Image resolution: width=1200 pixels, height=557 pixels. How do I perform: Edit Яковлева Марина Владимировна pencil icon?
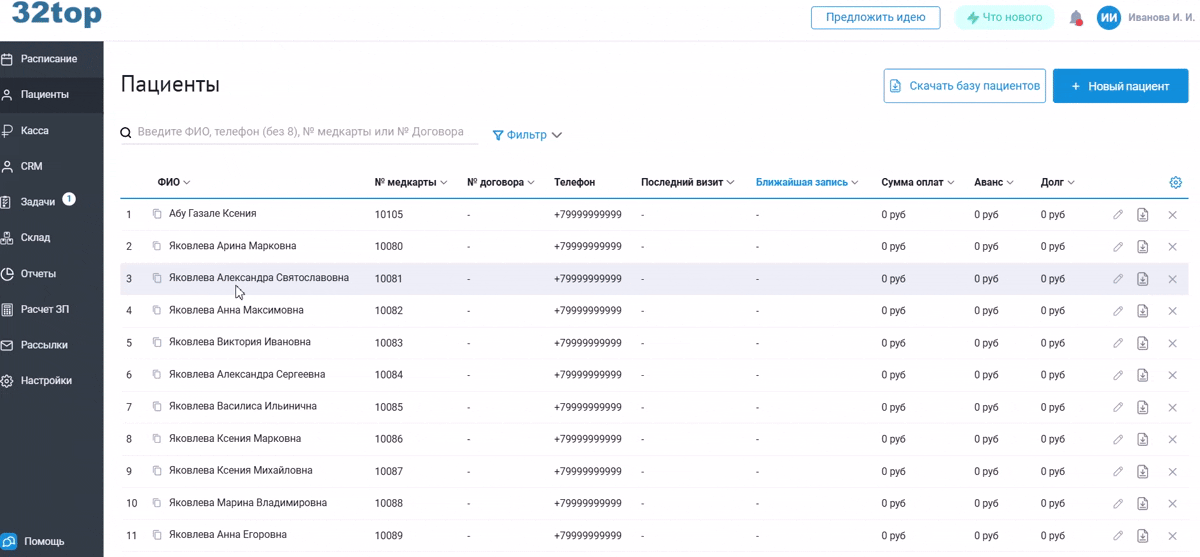pyautogui.click(x=1118, y=503)
